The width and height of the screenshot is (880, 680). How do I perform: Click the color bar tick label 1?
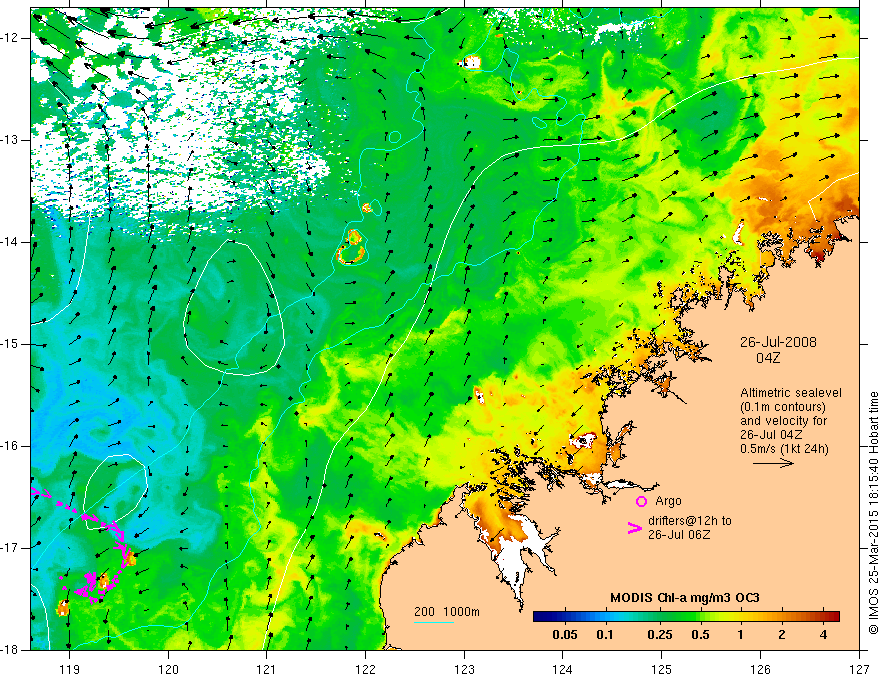pos(741,635)
